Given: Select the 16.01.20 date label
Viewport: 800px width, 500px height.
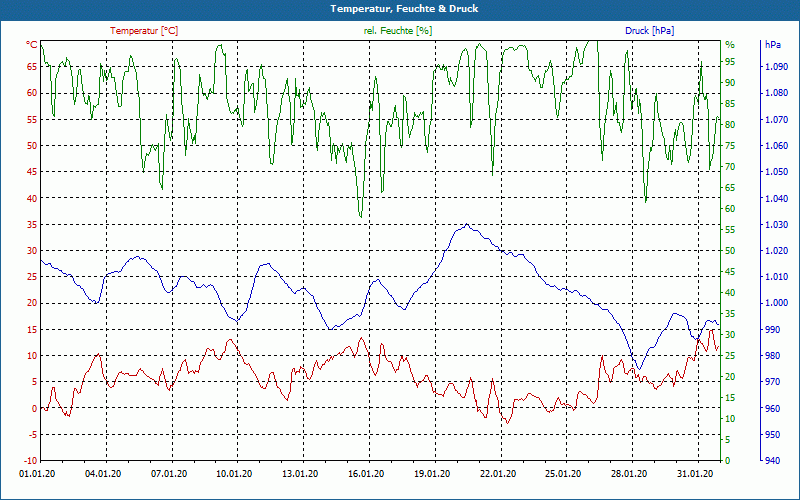Looking at the screenshot, I should coord(366,474).
